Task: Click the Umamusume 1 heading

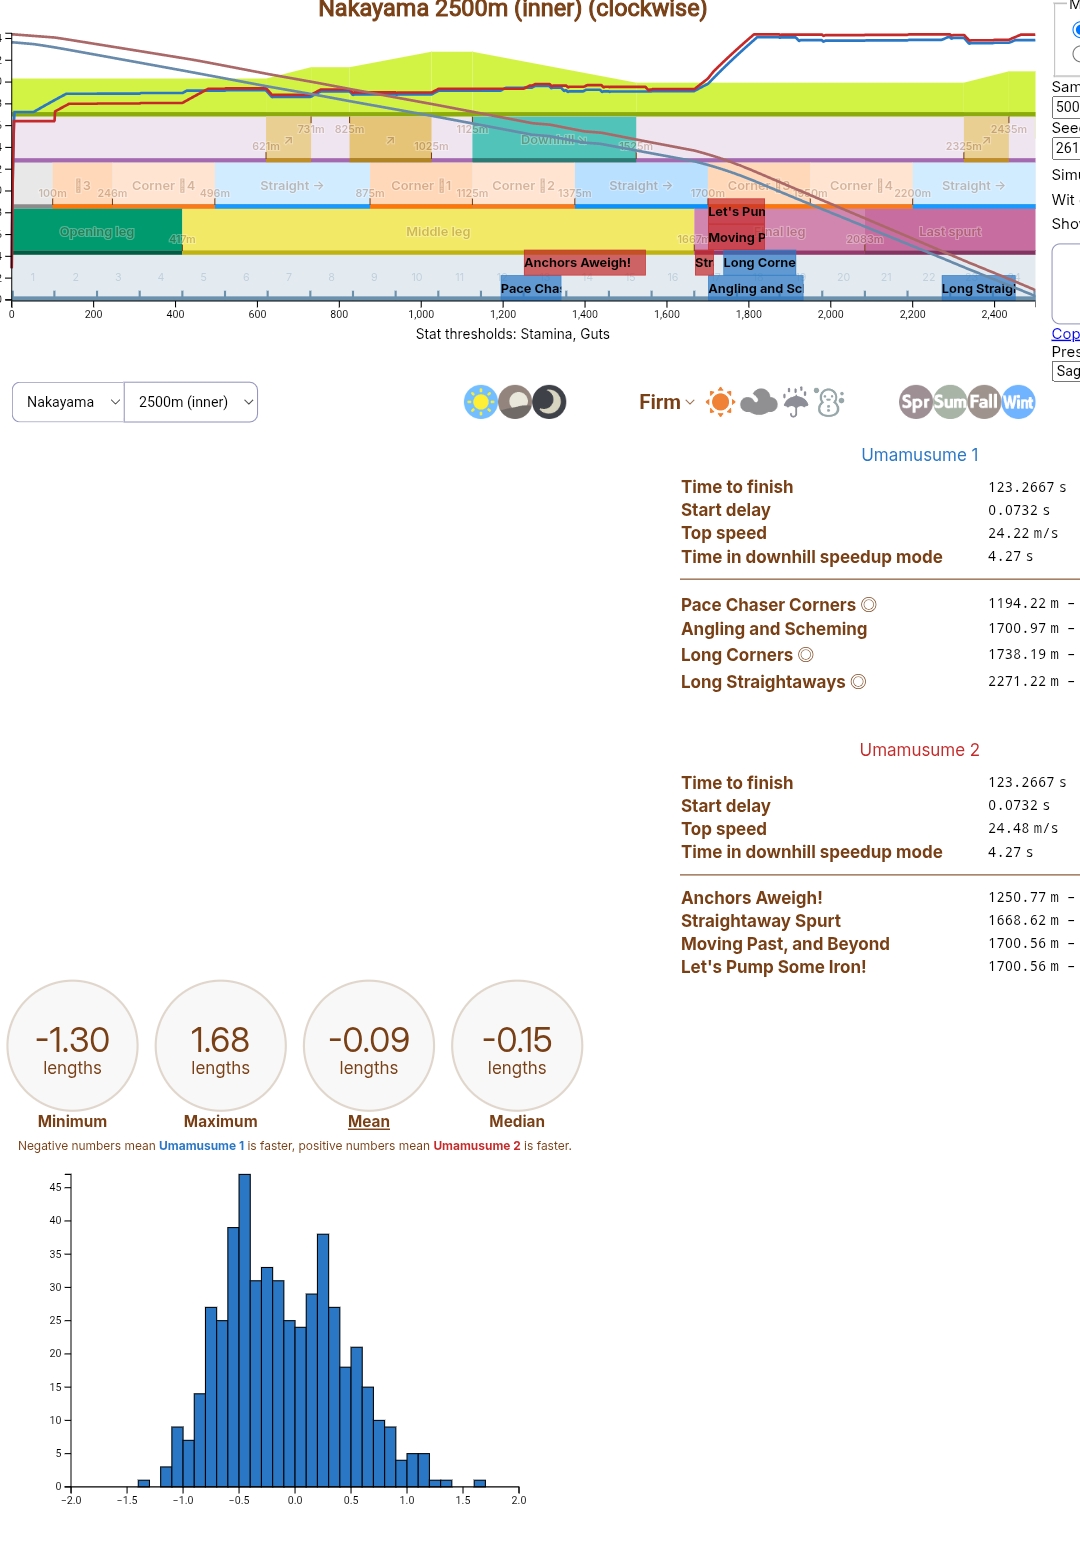Action: click(x=920, y=455)
